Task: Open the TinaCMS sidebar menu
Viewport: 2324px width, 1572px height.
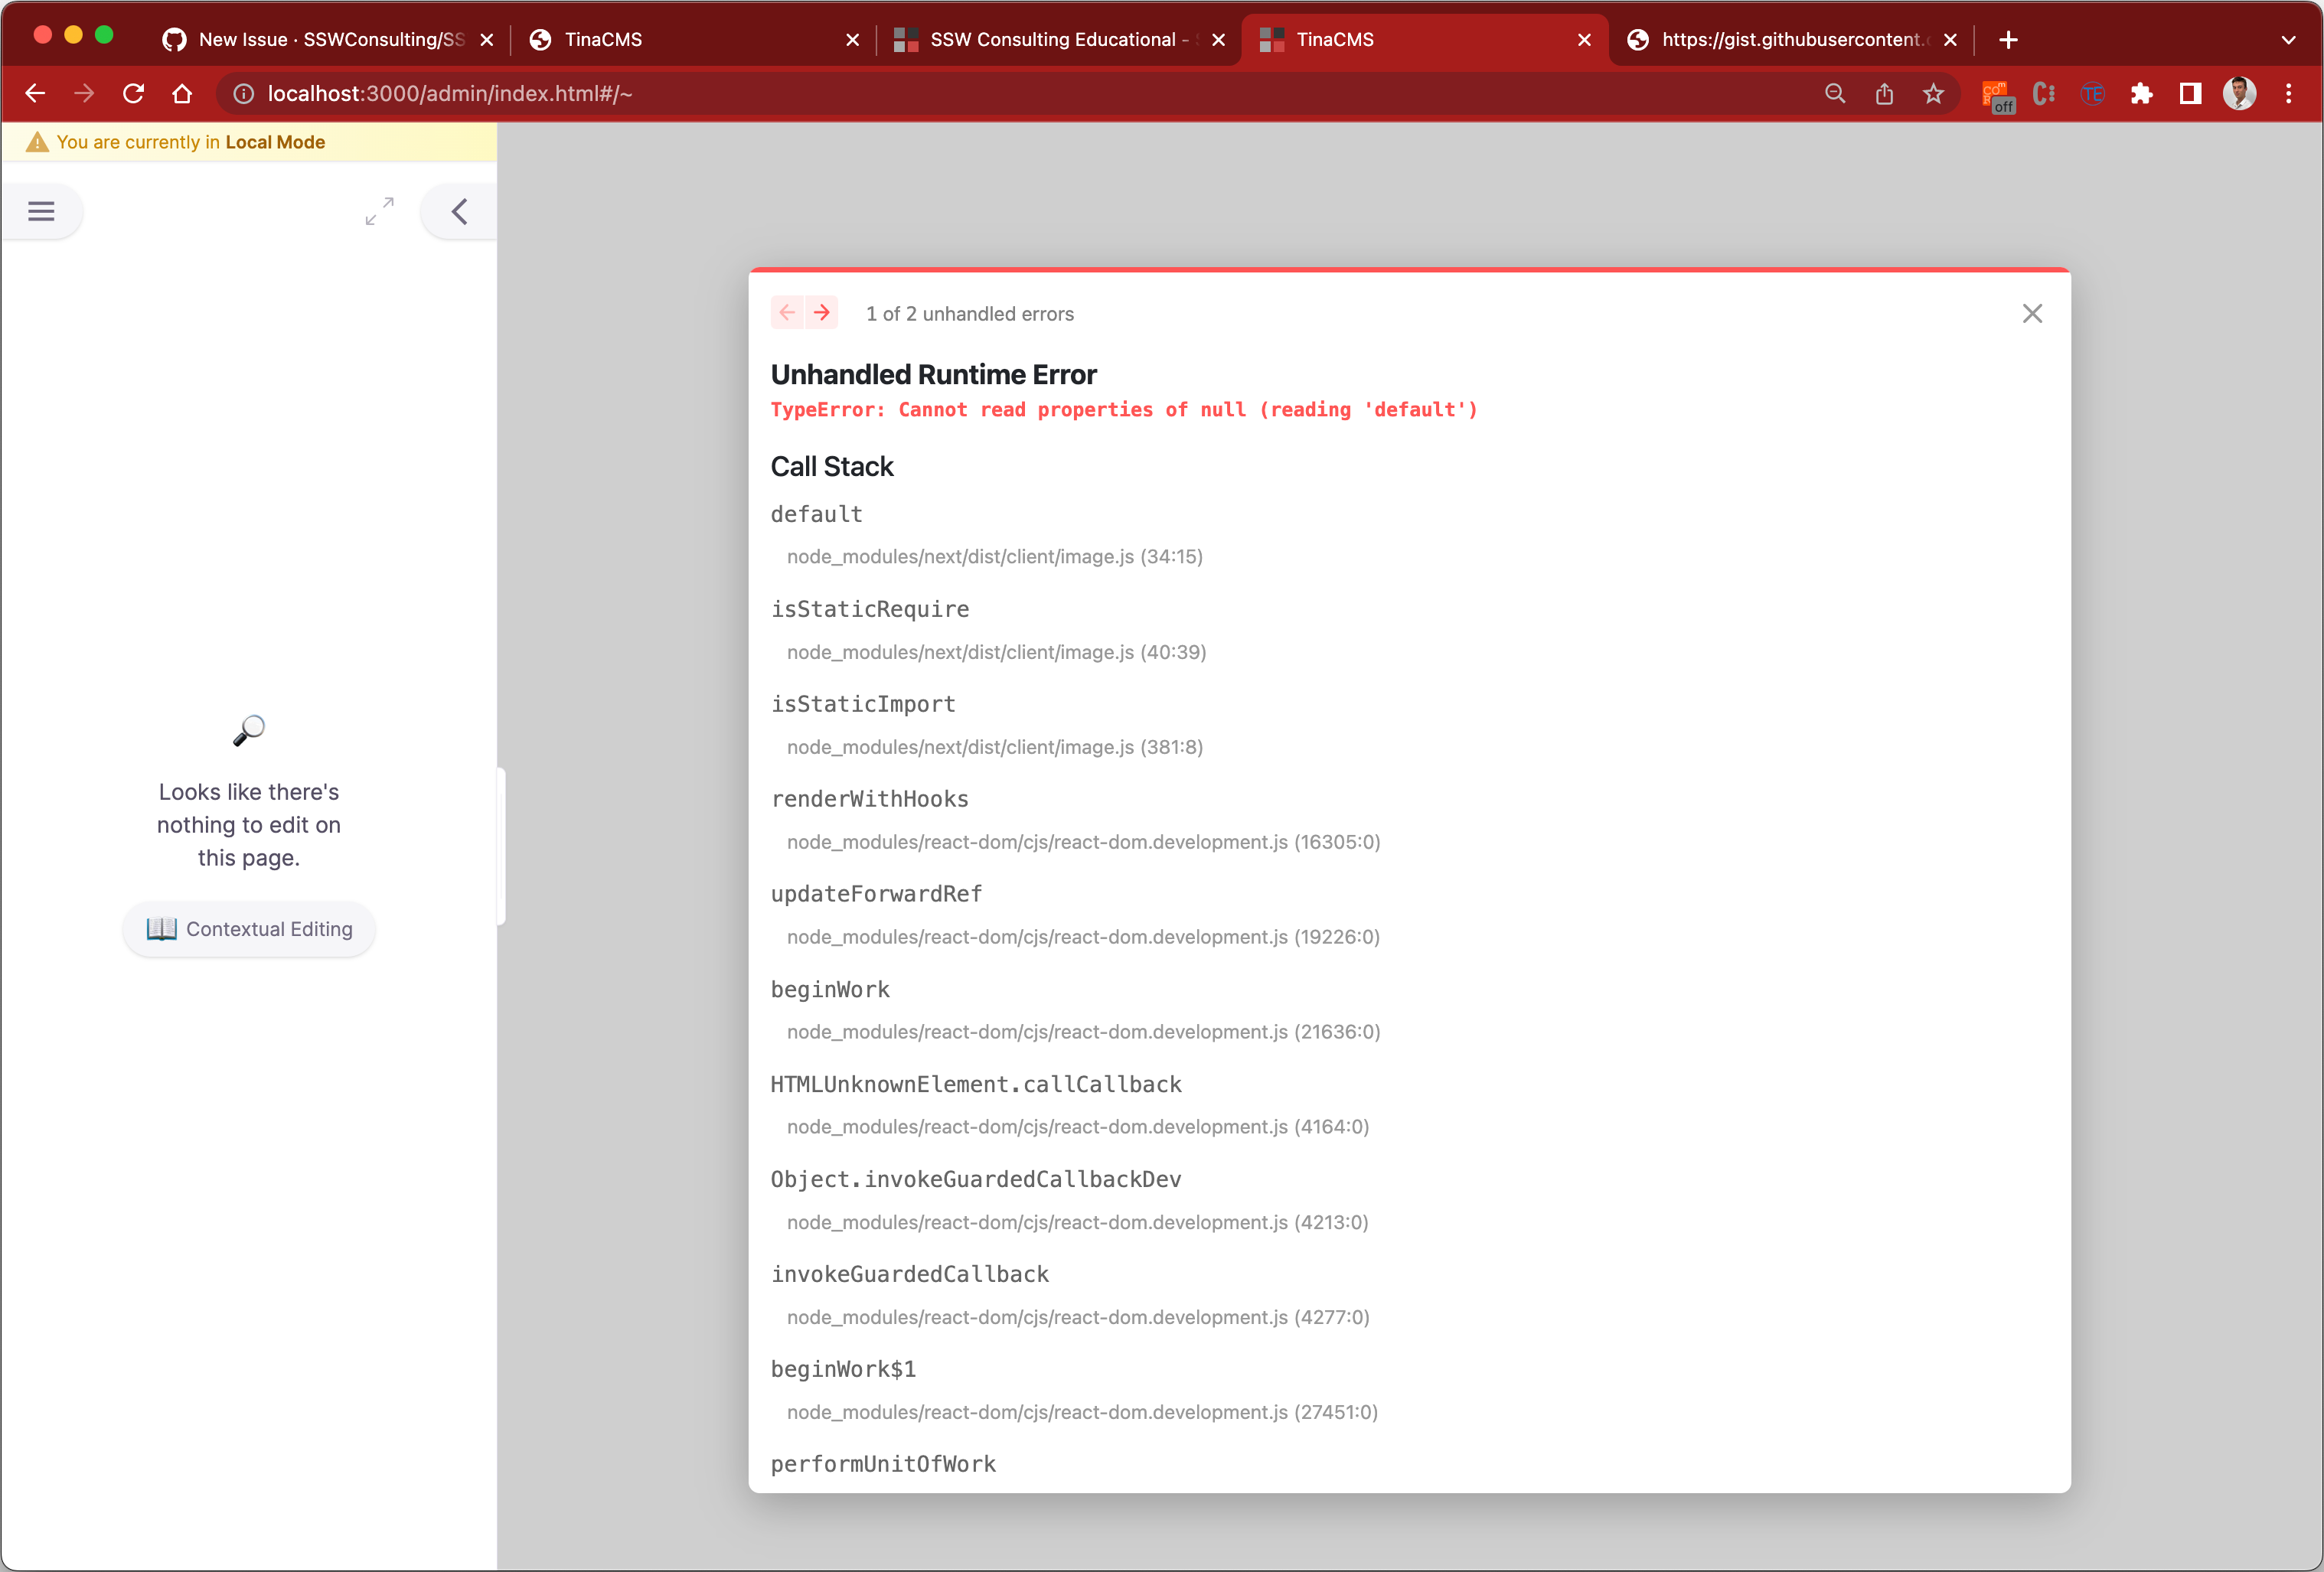Action: (41, 211)
